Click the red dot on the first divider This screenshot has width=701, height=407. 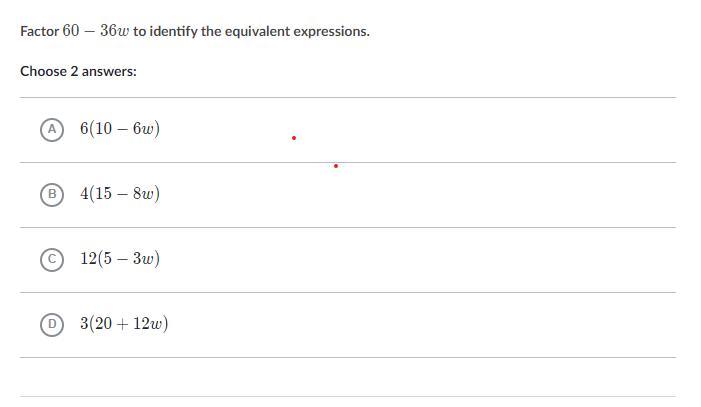pyautogui.click(x=335, y=165)
